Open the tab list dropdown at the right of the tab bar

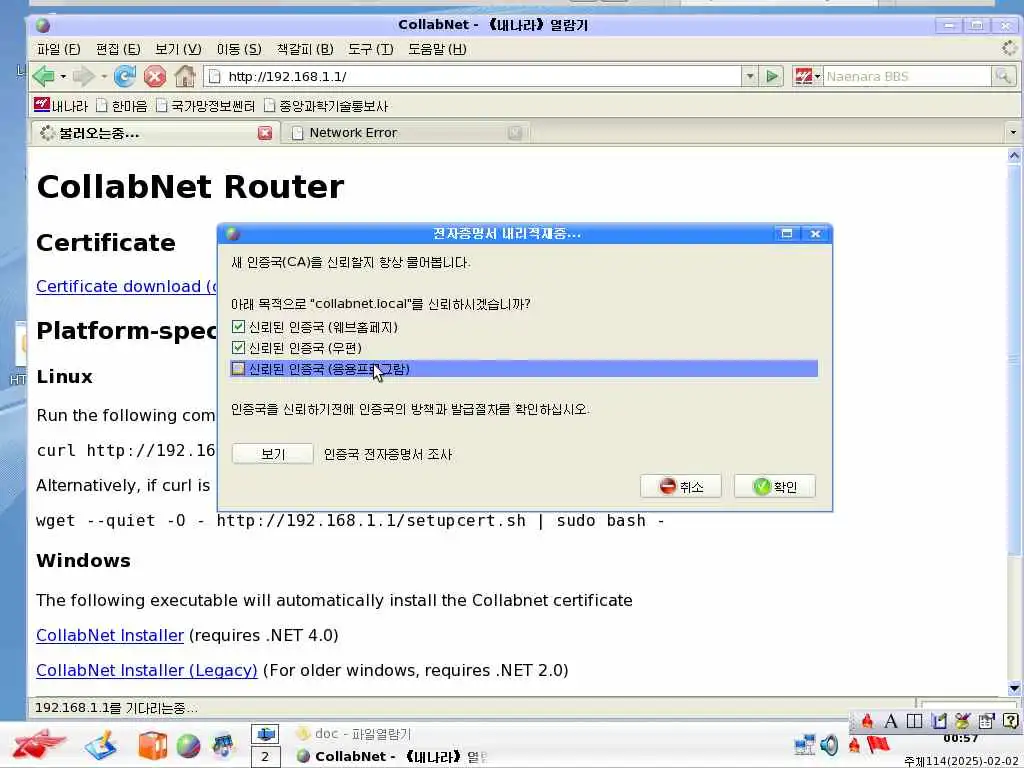tap(1013, 133)
